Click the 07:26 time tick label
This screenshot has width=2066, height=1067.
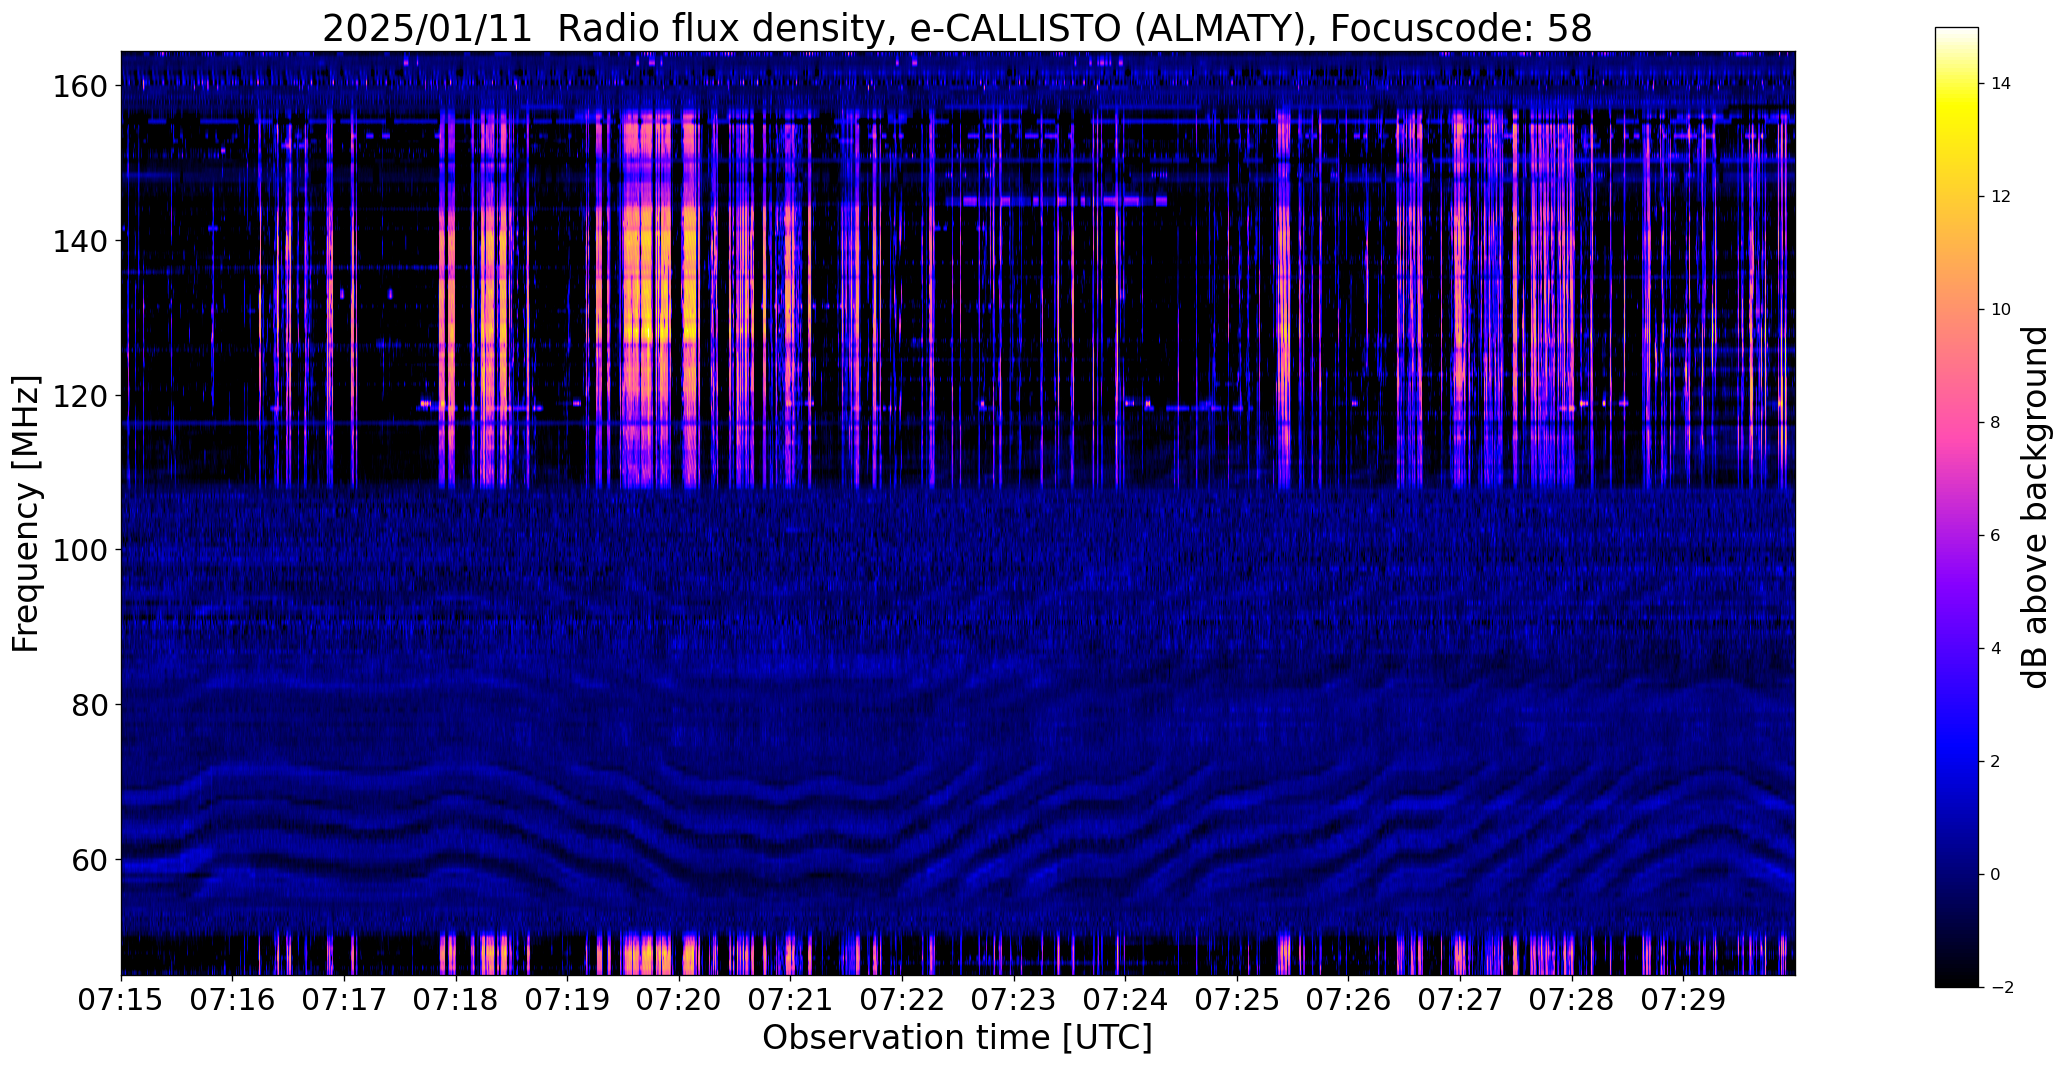point(1349,999)
